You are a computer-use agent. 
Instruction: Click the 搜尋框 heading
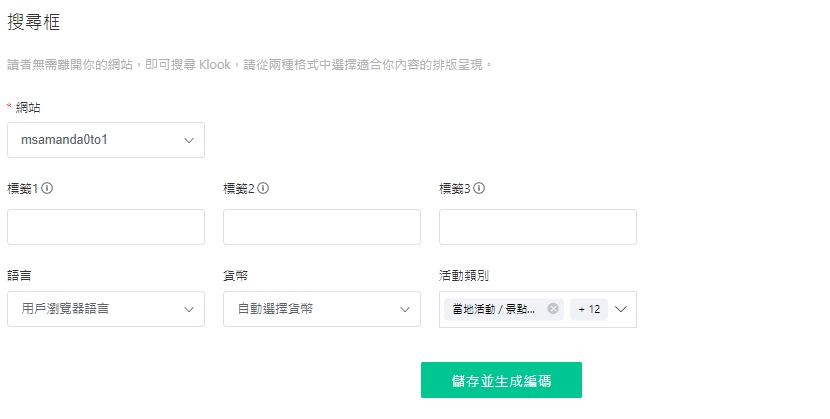click(x=33, y=22)
